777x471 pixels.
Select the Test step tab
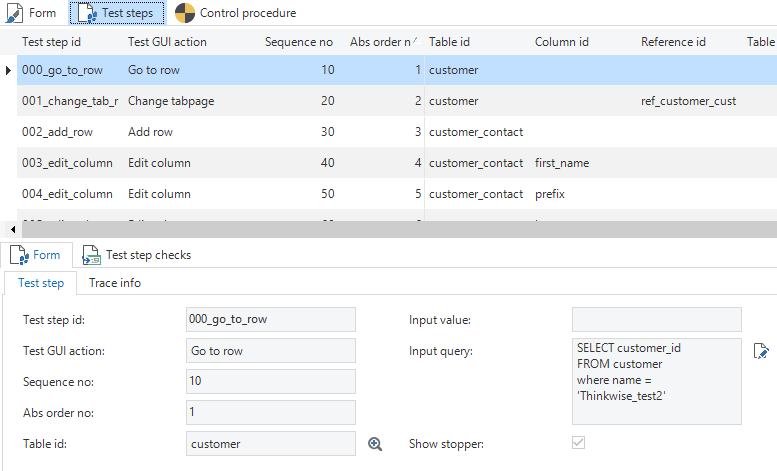(41, 283)
